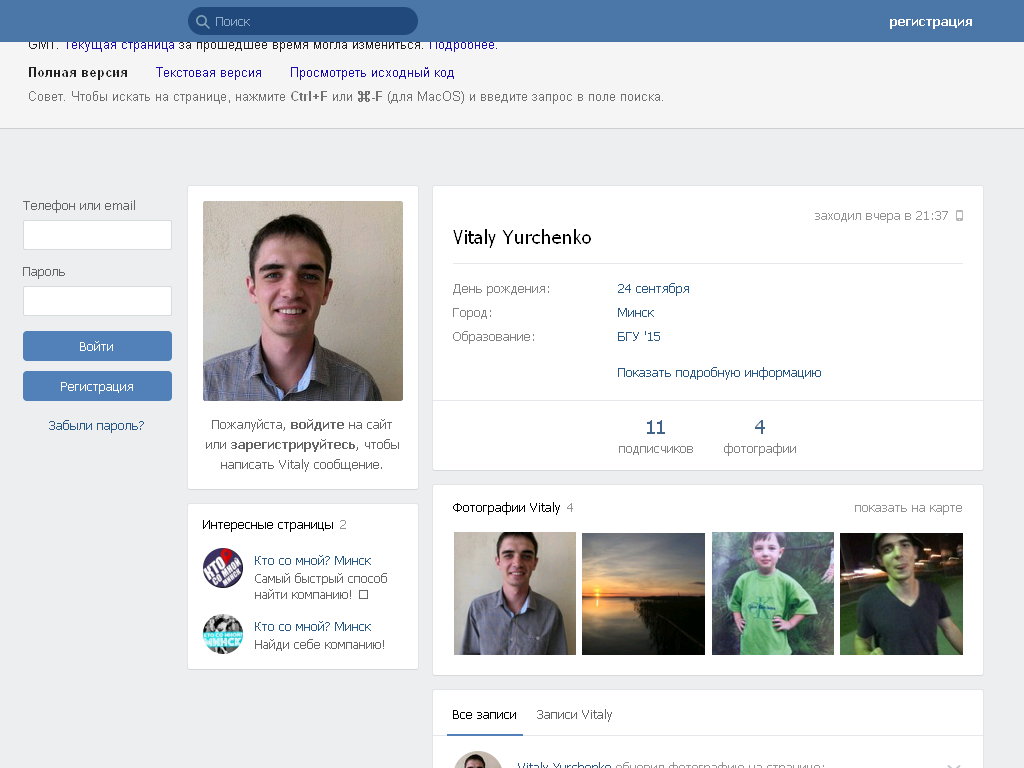The width and height of the screenshot is (1024, 768).
Task: Click the 'Регистрация' button under login form
Action: pyautogui.click(x=97, y=386)
